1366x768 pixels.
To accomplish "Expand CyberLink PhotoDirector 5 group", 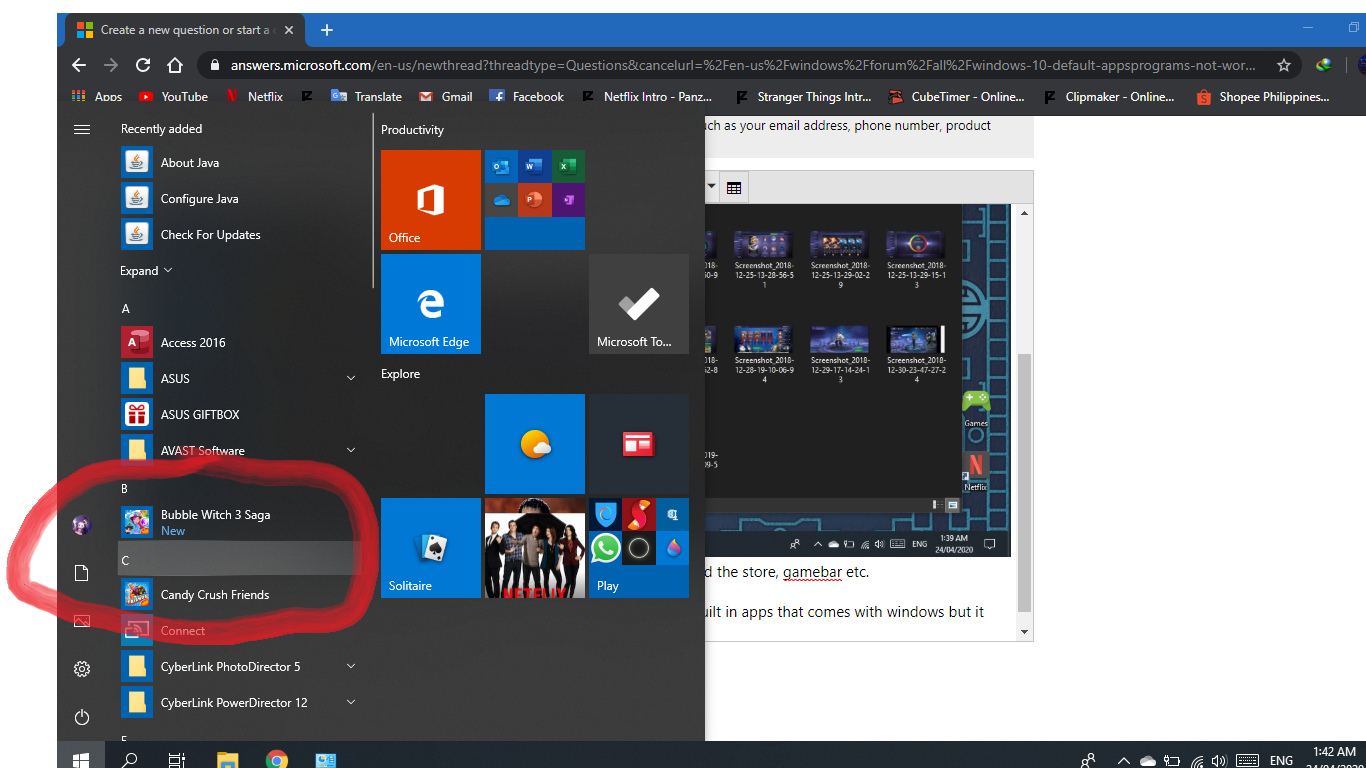I will click(x=350, y=666).
